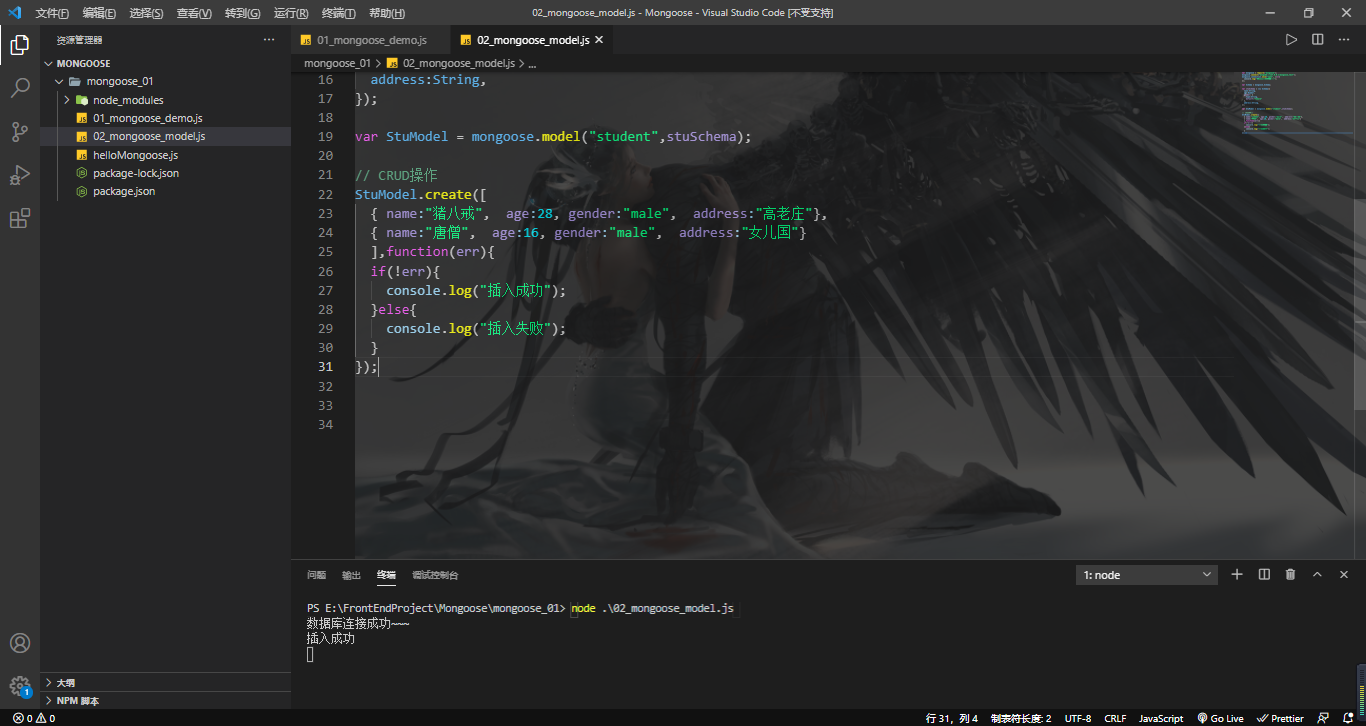
Task: Switch to the 调试控制台 panel tab
Action: point(435,575)
